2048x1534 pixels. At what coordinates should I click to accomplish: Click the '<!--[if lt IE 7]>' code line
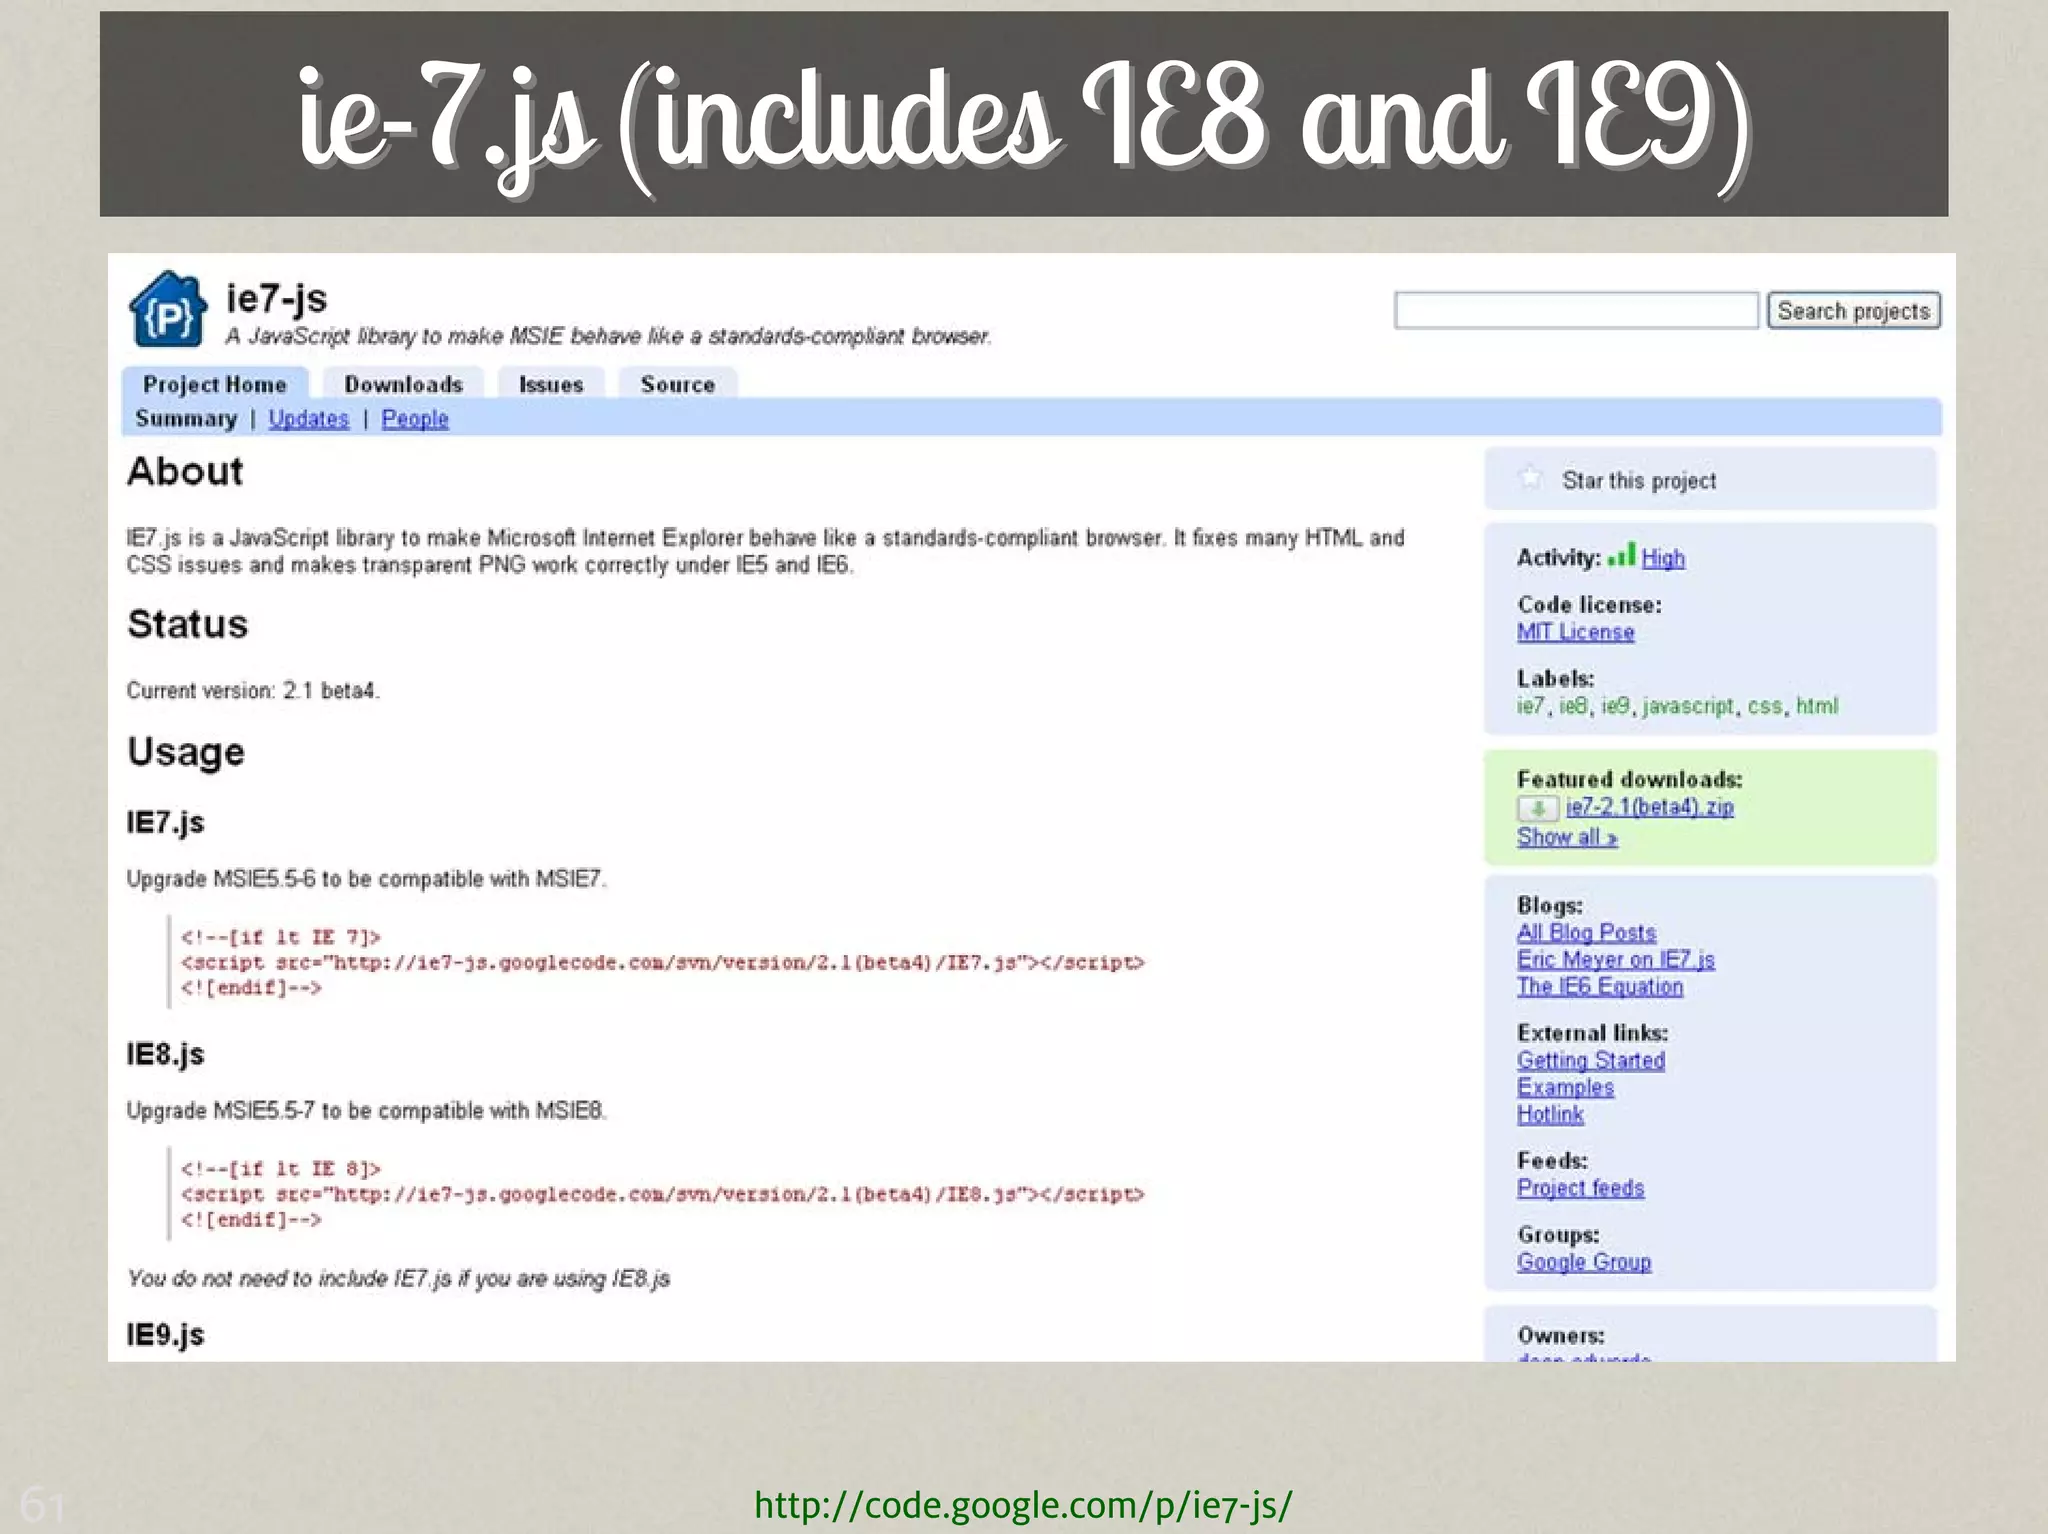point(281,937)
